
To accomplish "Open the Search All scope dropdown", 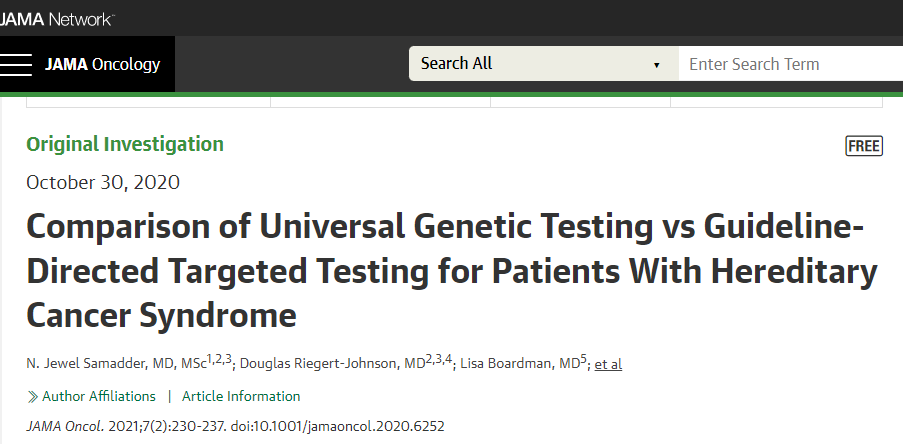I will (x=542, y=64).
